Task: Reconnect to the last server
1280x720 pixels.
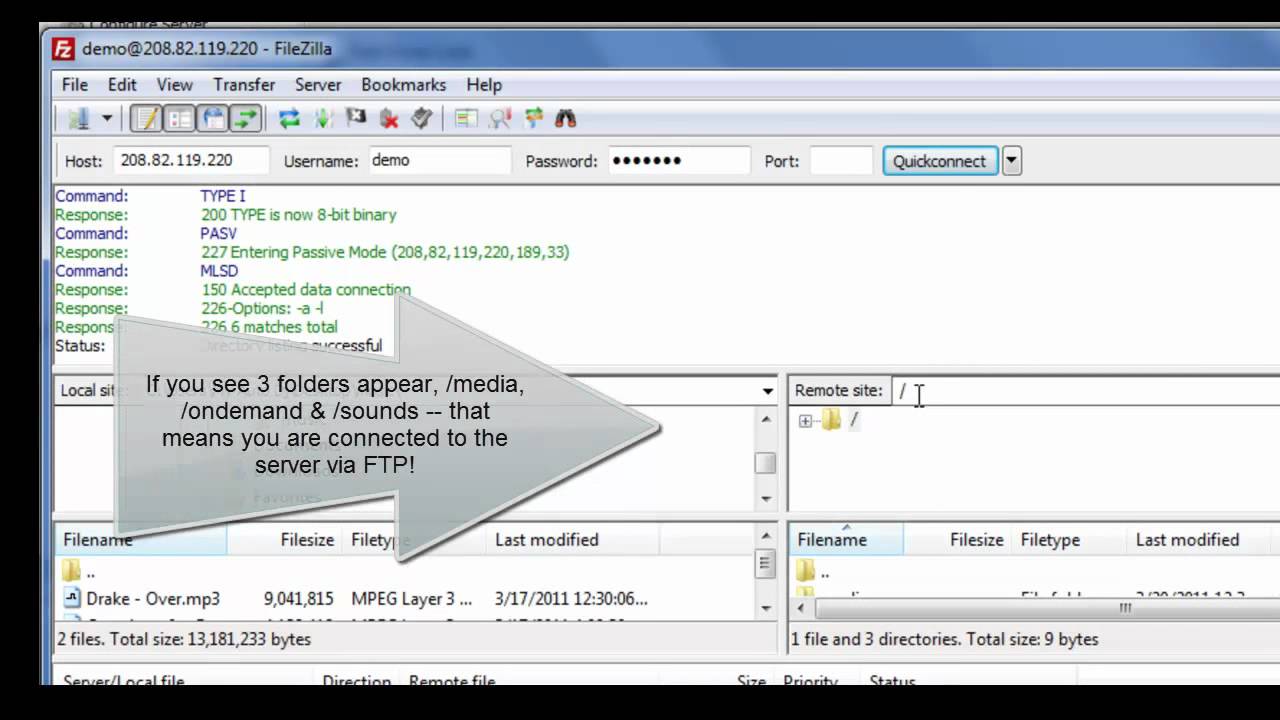Action: (x=421, y=119)
